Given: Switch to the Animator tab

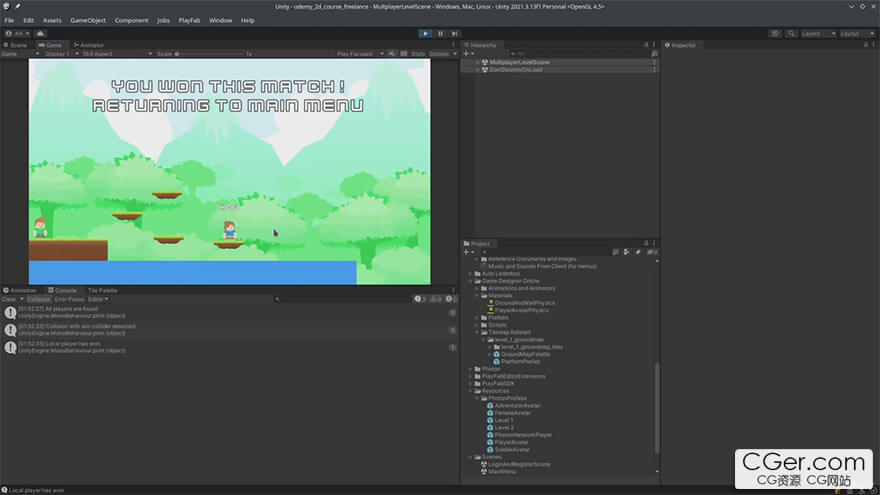Looking at the screenshot, I should (x=89, y=45).
